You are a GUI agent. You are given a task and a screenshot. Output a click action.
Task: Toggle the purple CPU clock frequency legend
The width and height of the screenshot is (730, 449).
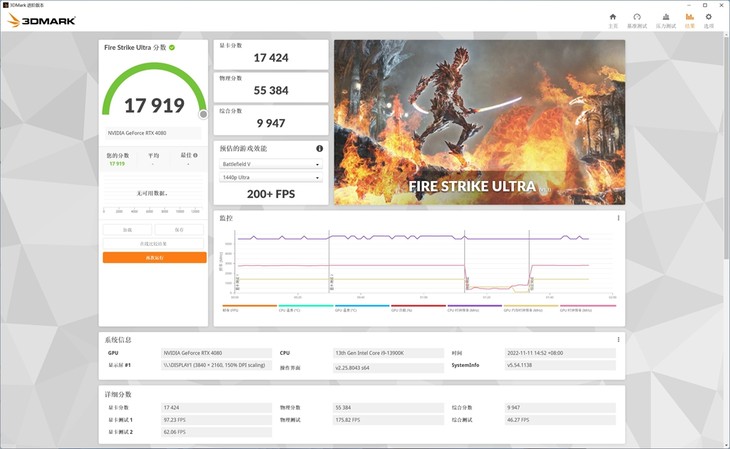(475, 308)
